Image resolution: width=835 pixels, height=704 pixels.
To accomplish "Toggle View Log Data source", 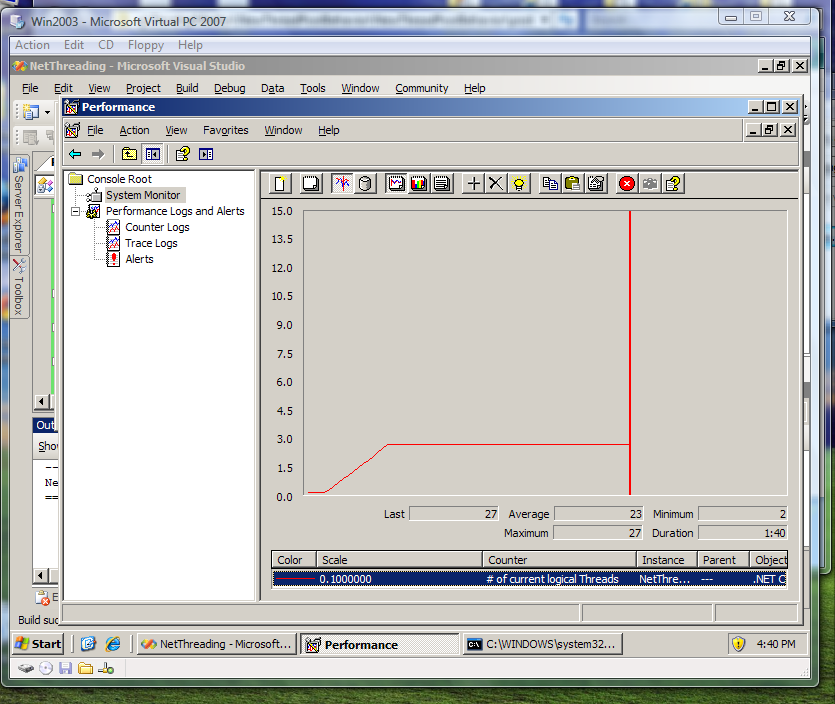I will point(365,183).
